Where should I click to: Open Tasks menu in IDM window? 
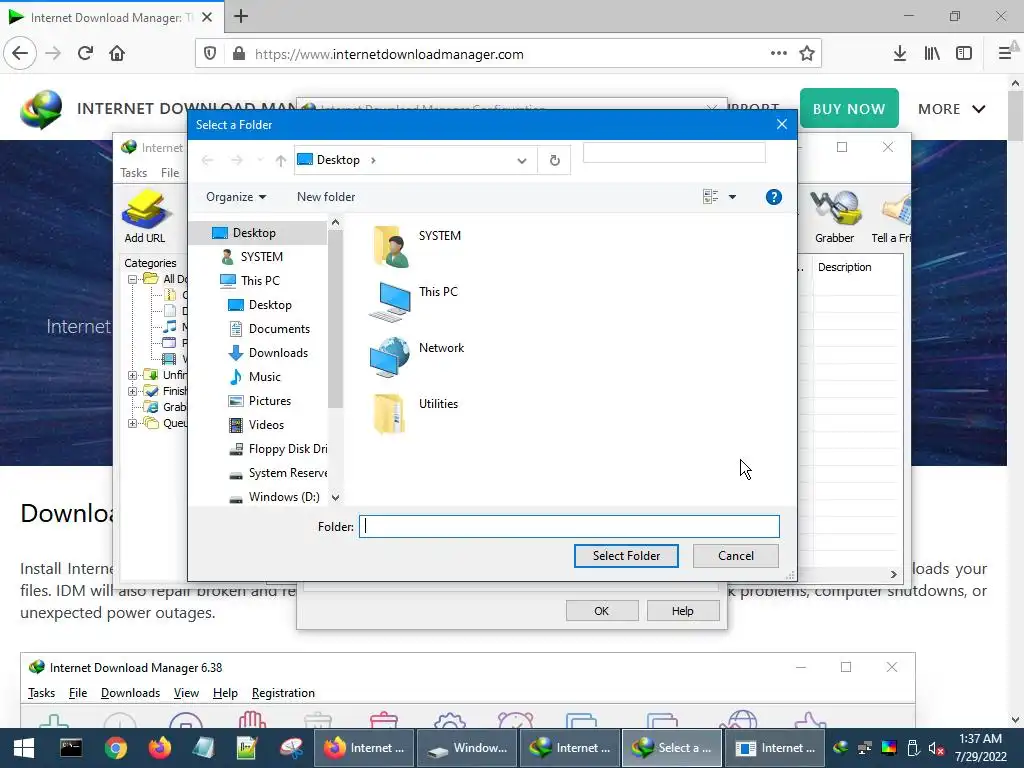(x=133, y=172)
